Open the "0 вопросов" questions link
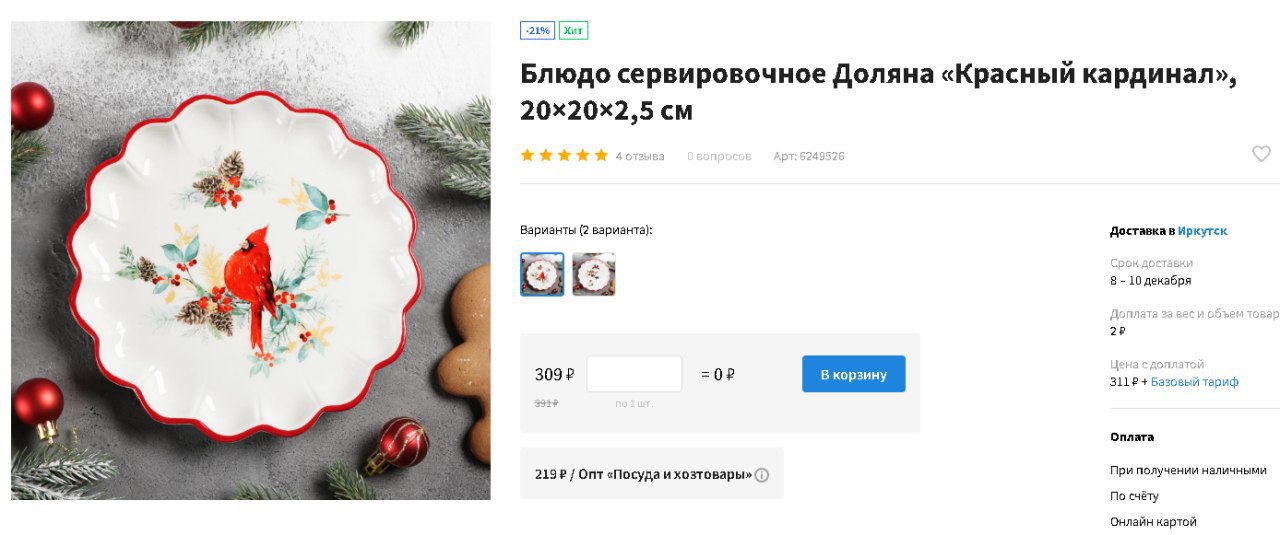Viewport: 1280px width, 535px height. pos(719,156)
